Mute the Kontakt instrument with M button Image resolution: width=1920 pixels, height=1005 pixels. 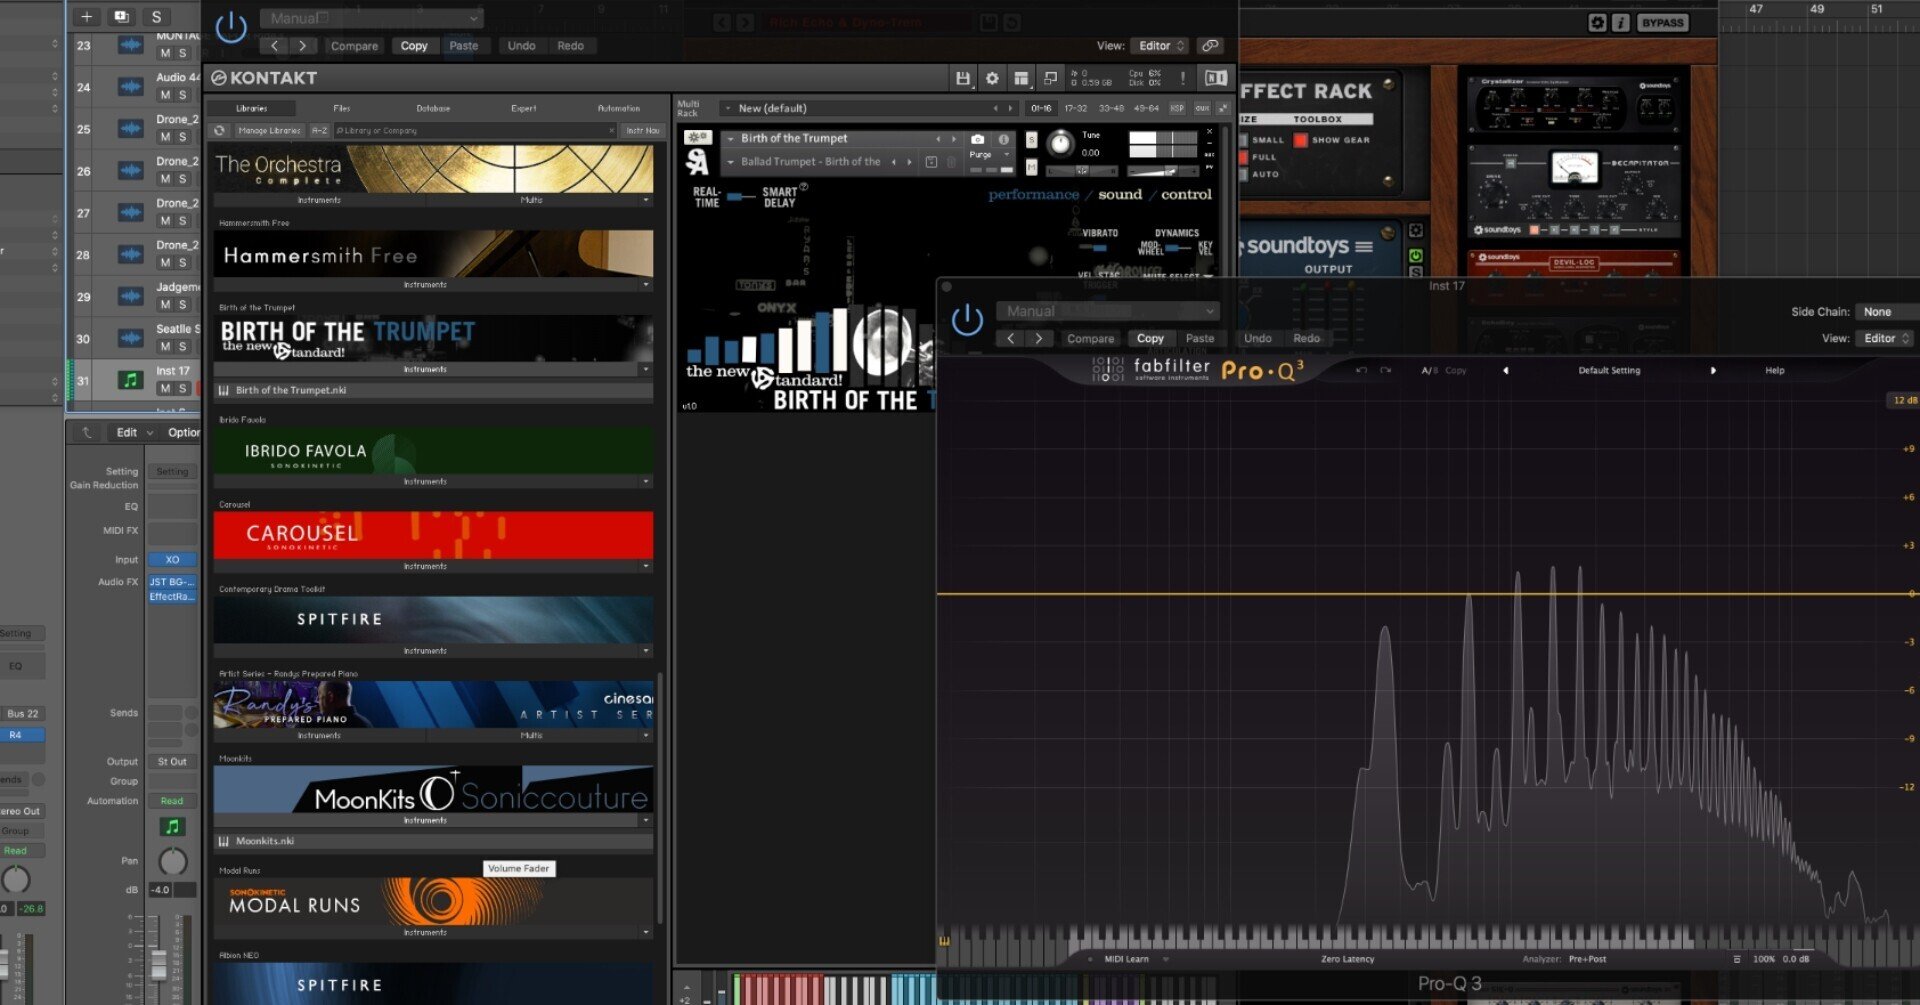click(x=1031, y=167)
